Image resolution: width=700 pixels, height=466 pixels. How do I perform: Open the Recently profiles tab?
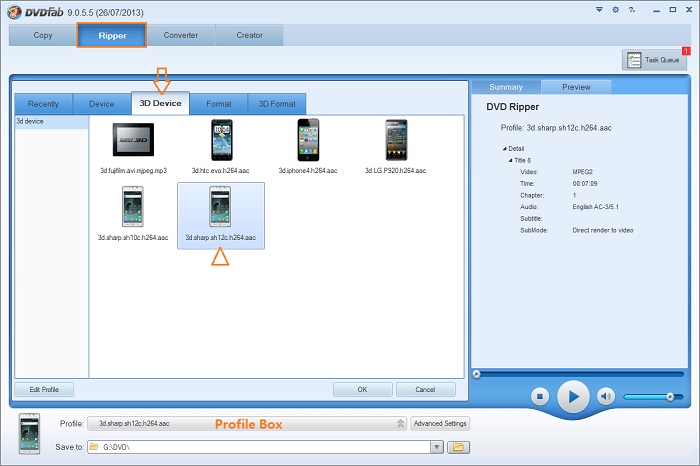click(x=43, y=104)
